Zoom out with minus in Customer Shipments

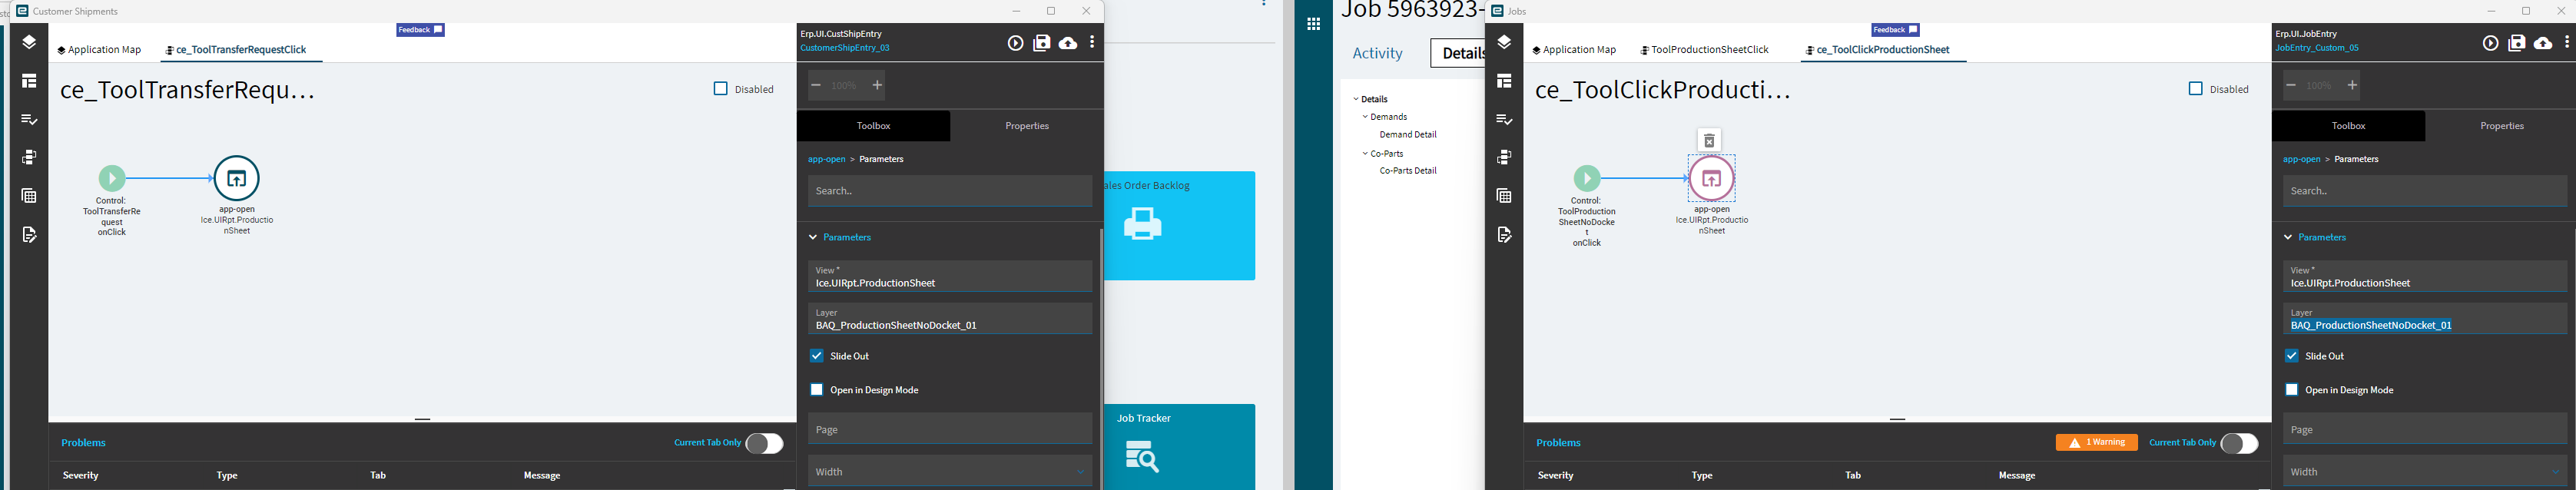[x=816, y=85]
